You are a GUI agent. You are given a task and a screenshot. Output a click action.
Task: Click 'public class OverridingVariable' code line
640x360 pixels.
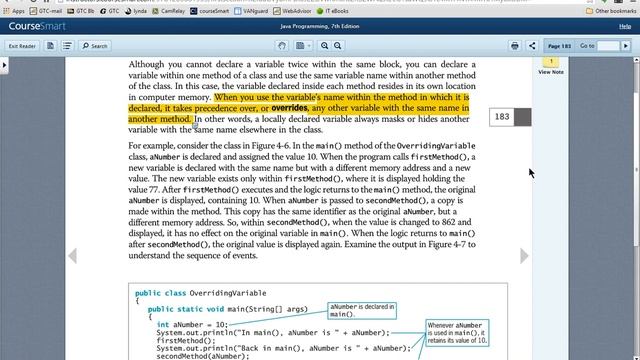pyautogui.click(x=200, y=293)
